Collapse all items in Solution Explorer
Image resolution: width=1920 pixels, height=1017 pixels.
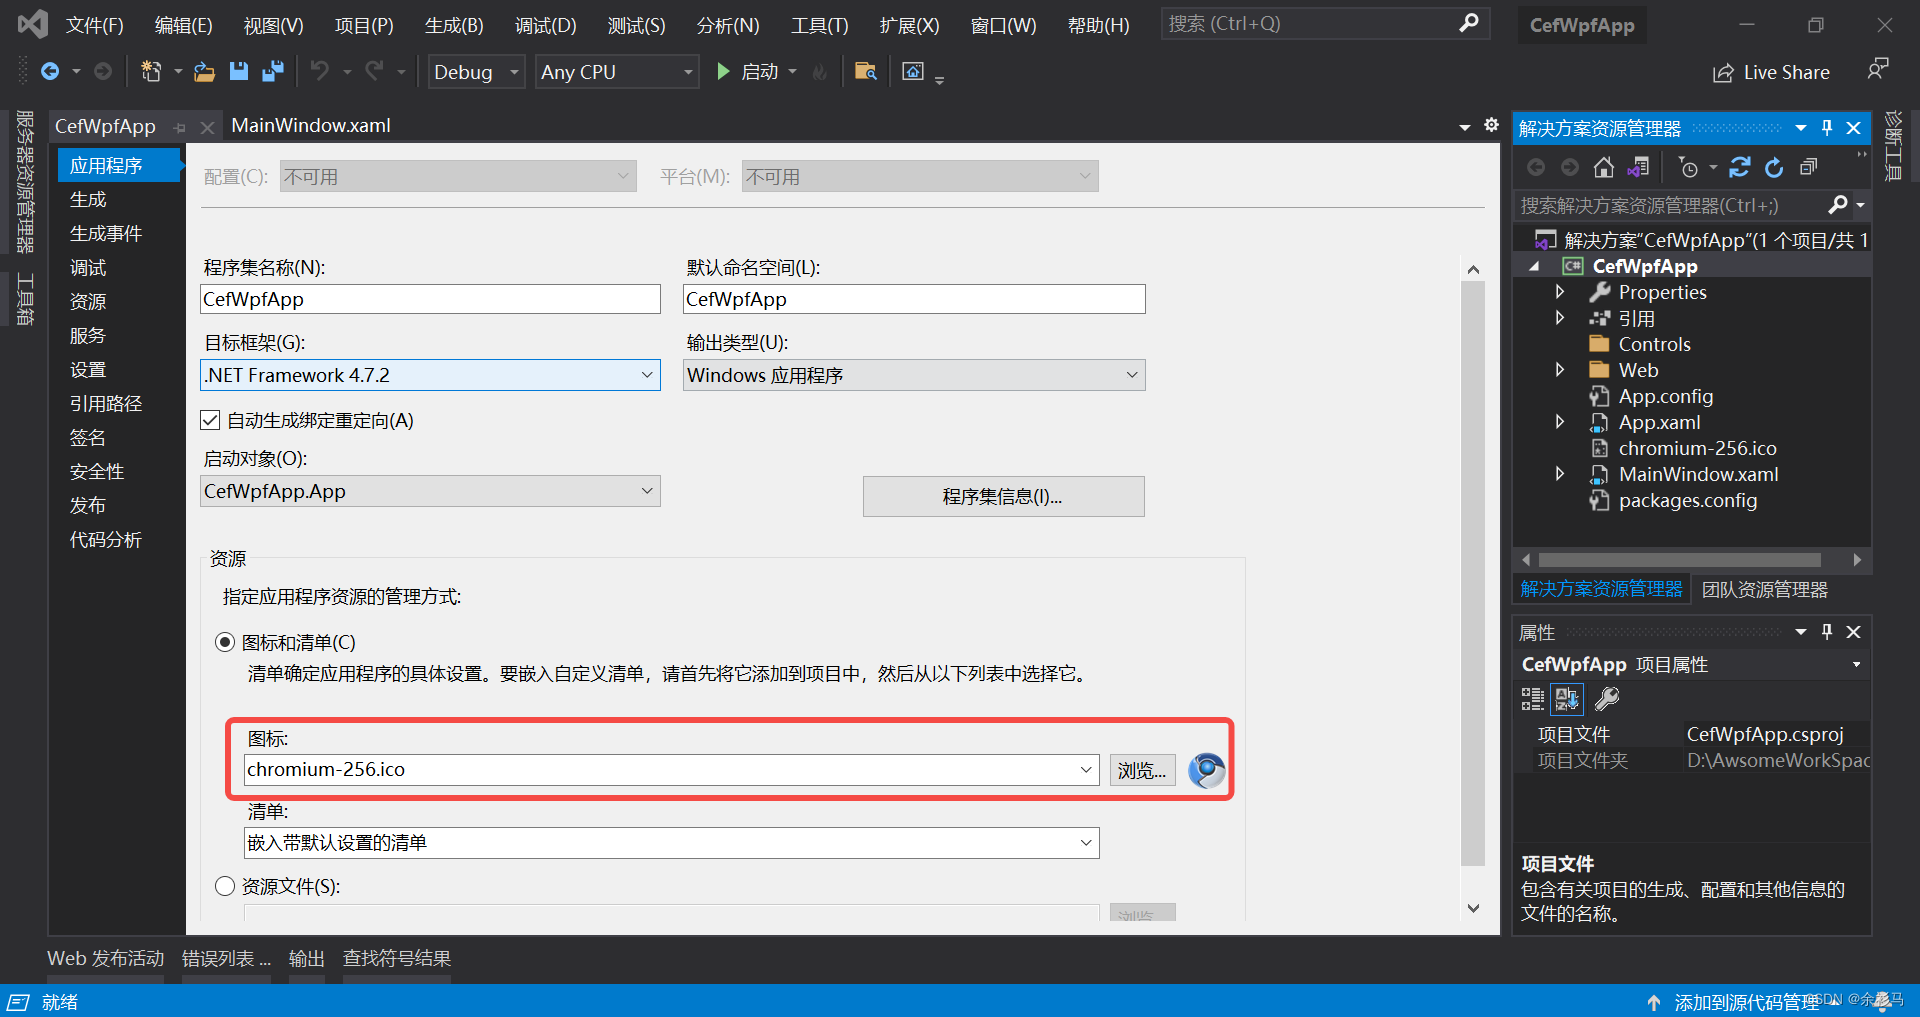click(1808, 167)
